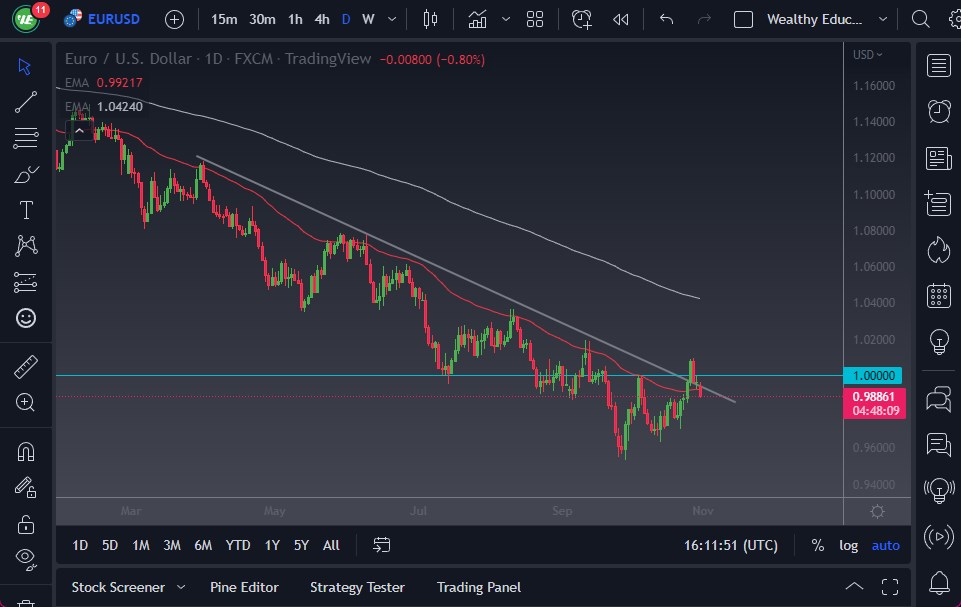961x607 pixels.
Task: Open the Text annotation tool
Action: click(25, 209)
